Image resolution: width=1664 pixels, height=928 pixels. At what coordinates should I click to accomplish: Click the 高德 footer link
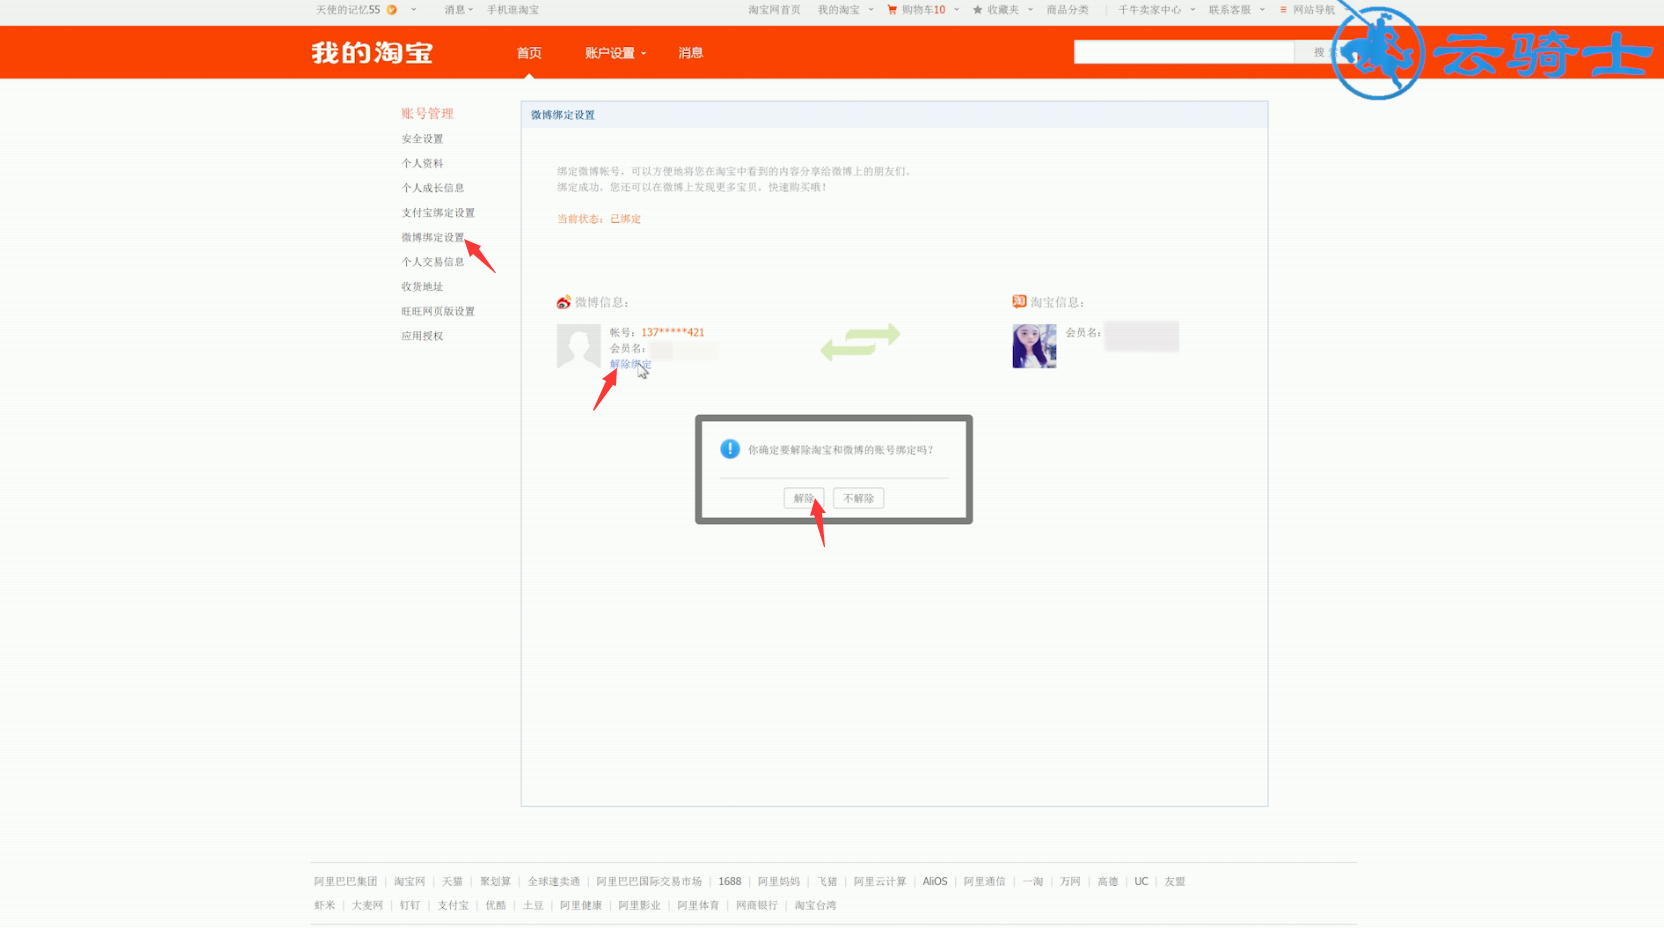pyautogui.click(x=1108, y=881)
